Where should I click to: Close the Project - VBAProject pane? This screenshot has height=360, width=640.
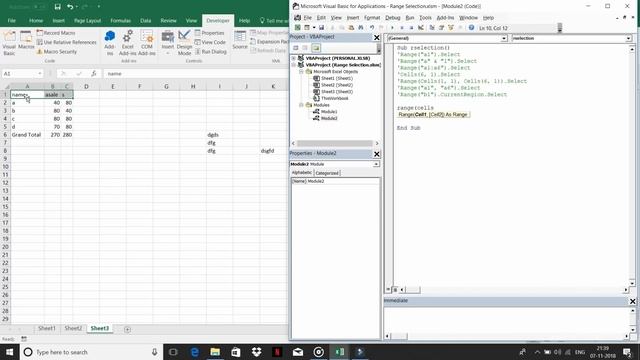point(376,37)
